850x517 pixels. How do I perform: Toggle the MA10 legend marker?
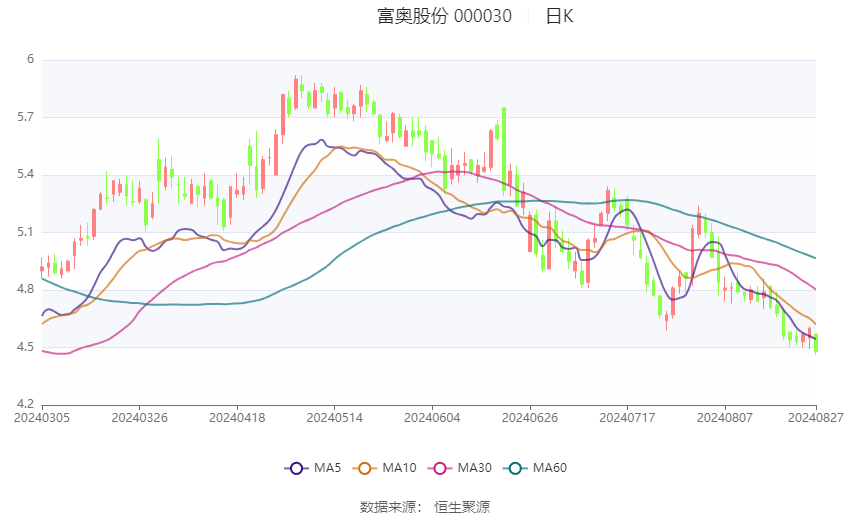point(365,468)
